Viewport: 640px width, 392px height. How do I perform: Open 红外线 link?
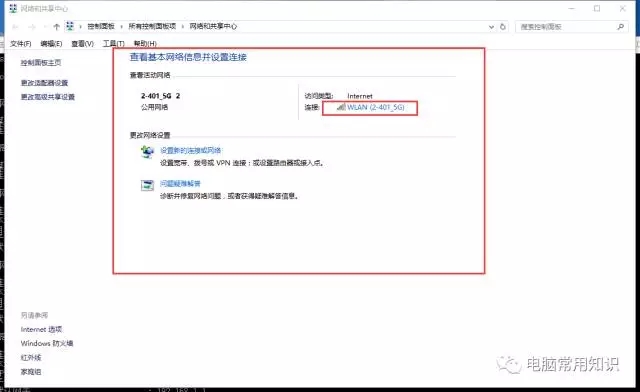pos(31,357)
